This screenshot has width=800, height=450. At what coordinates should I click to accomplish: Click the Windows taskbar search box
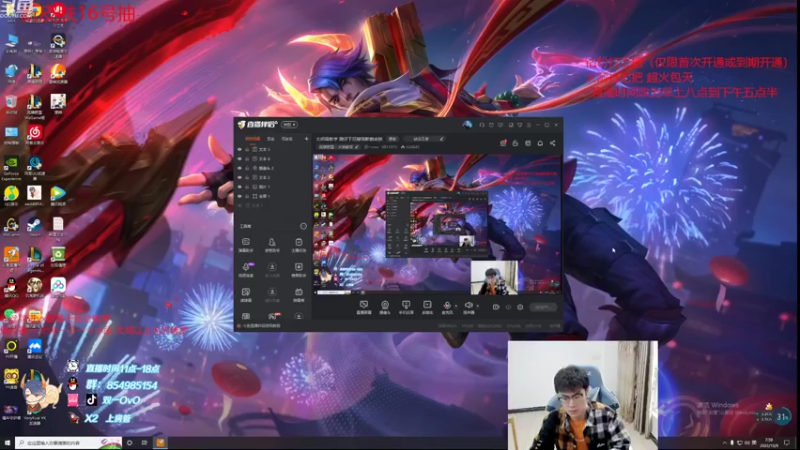[x=68, y=443]
